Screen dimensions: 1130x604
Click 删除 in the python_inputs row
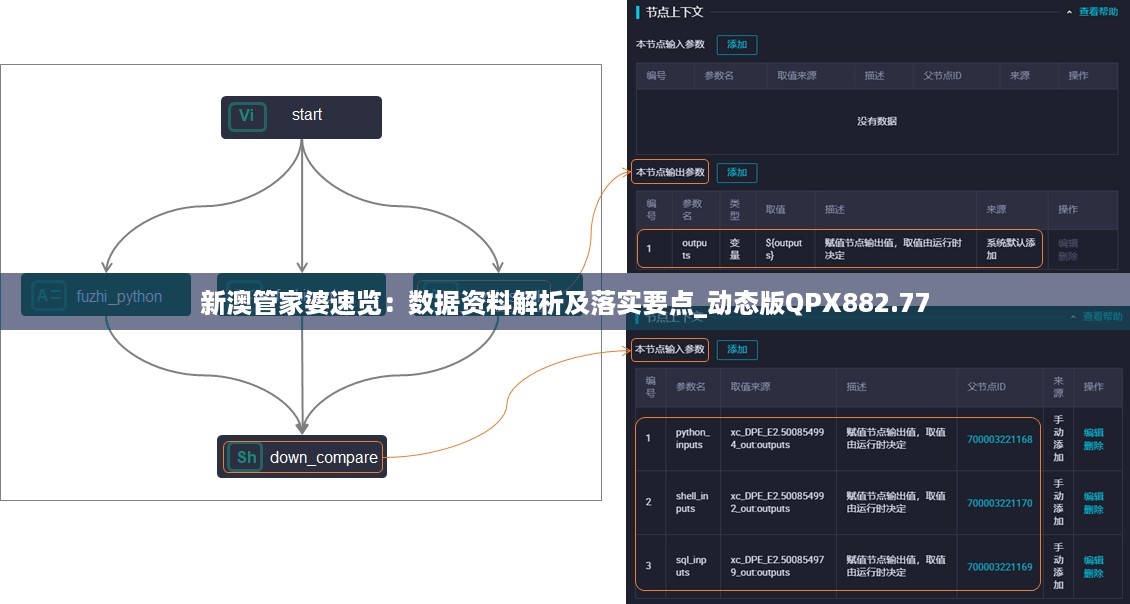tap(1093, 445)
